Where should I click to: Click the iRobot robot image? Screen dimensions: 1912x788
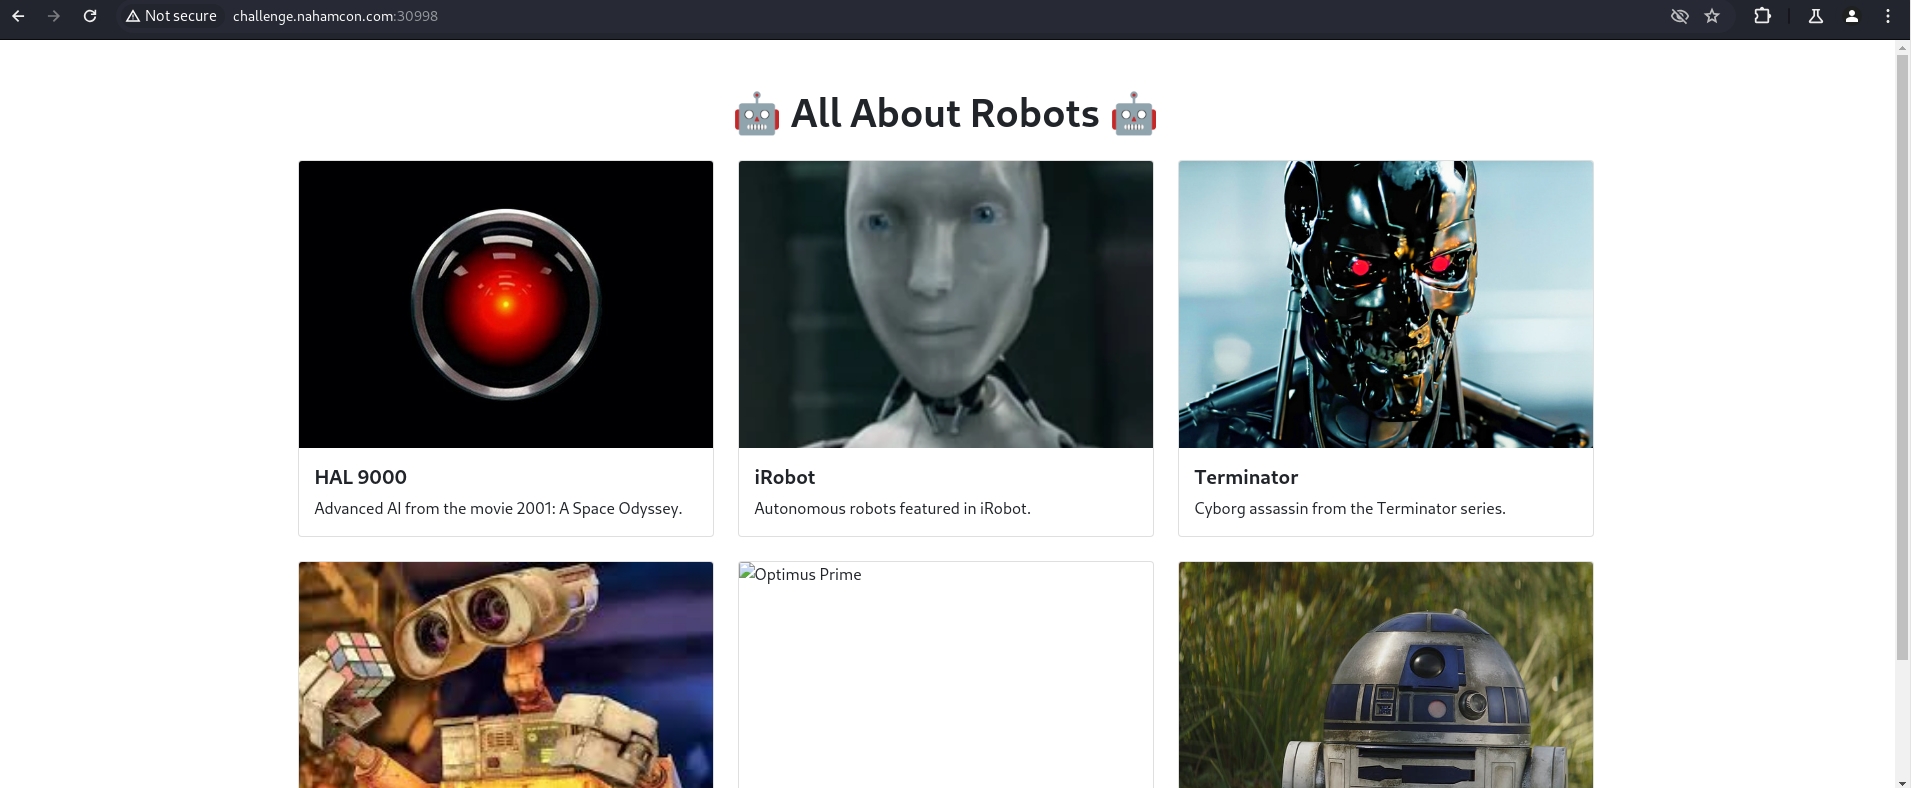click(945, 304)
